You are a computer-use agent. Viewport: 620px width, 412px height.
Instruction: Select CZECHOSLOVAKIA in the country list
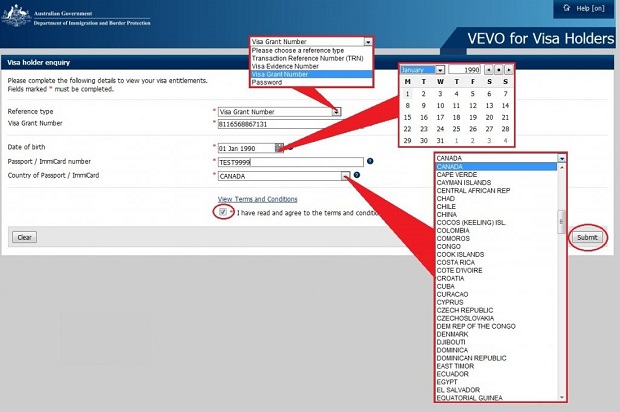pos(497,318)
